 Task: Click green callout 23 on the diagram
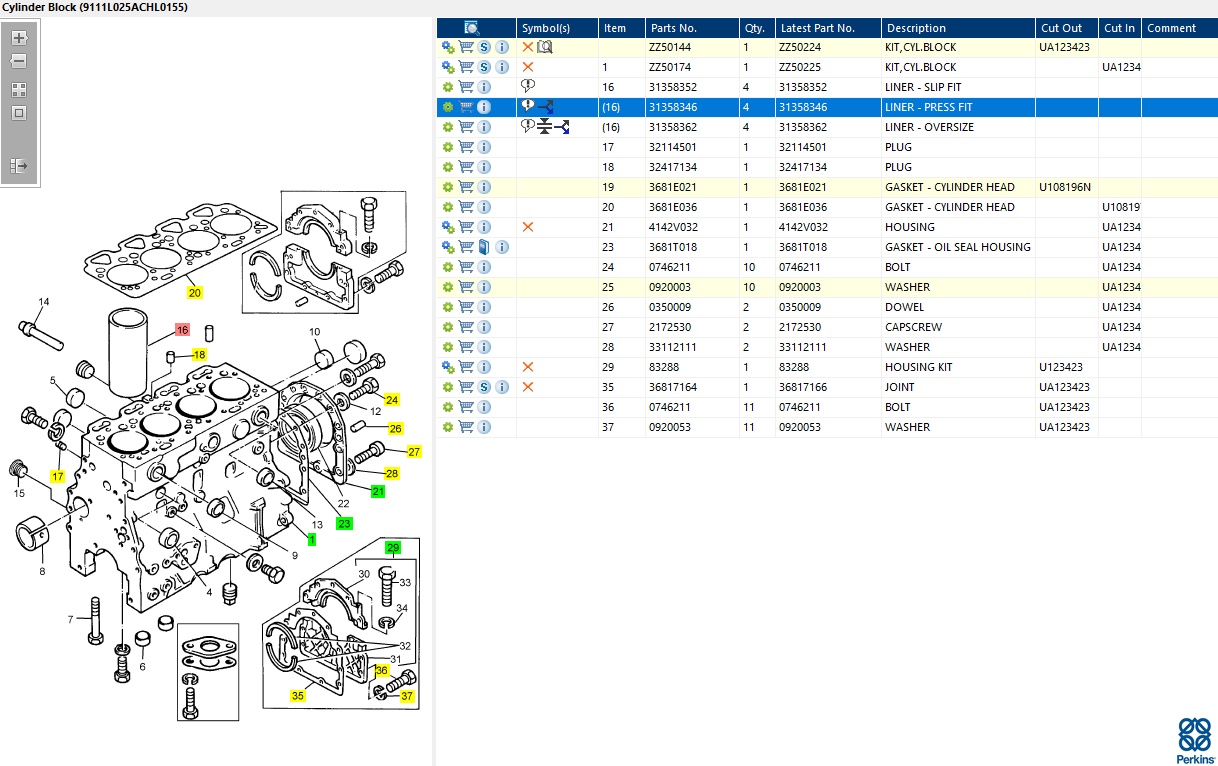pyautogui.click(x=344, y=523)
